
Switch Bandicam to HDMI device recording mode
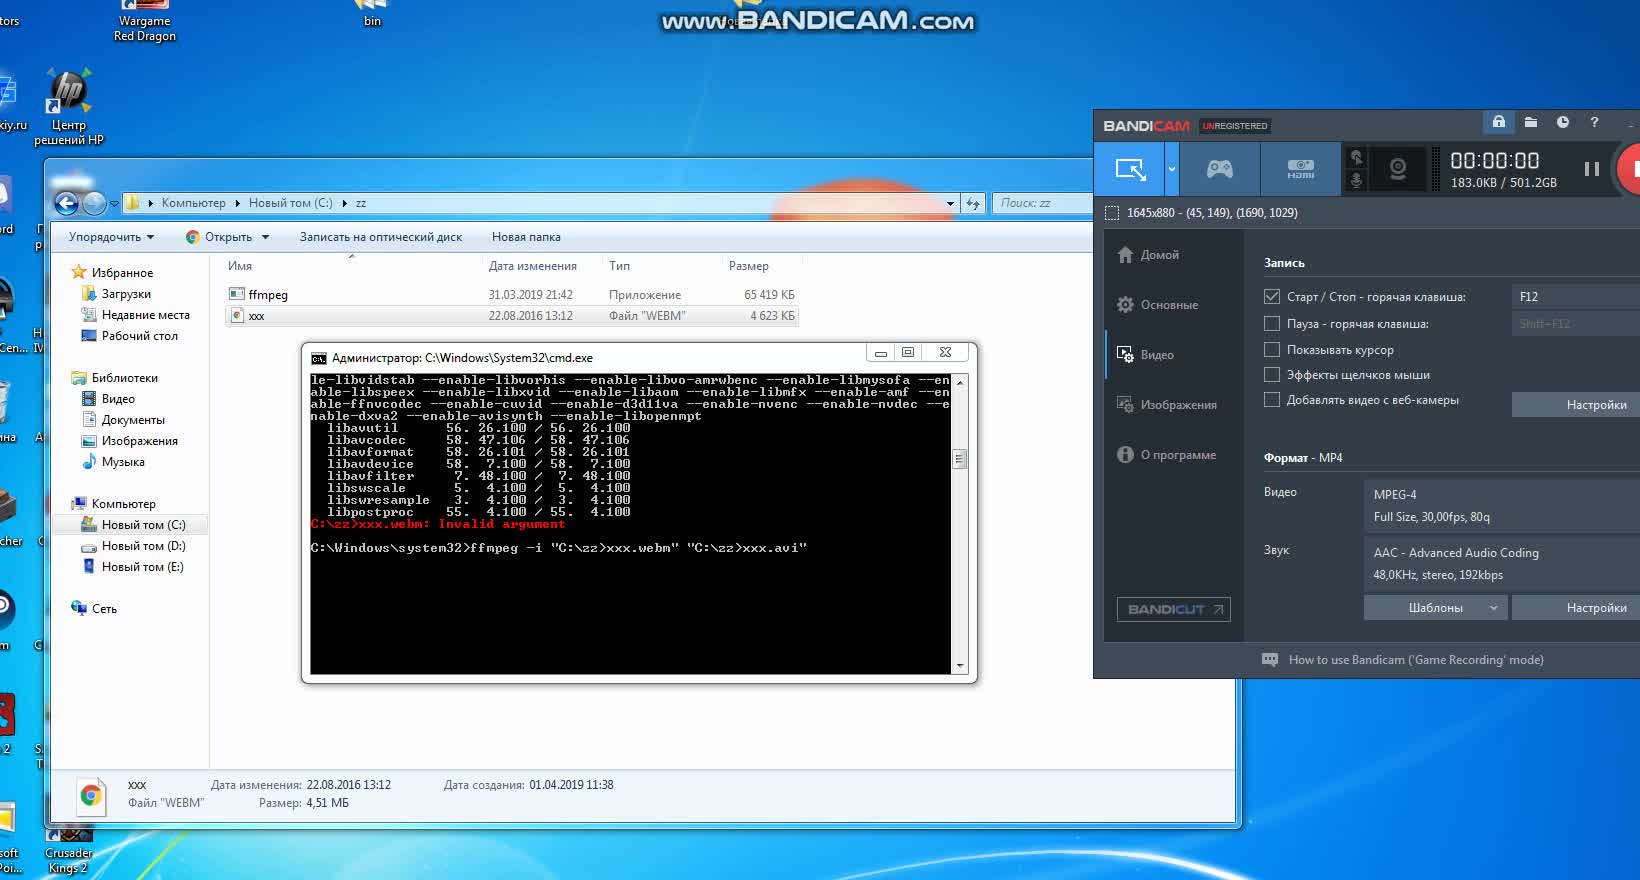(1300, 169)
